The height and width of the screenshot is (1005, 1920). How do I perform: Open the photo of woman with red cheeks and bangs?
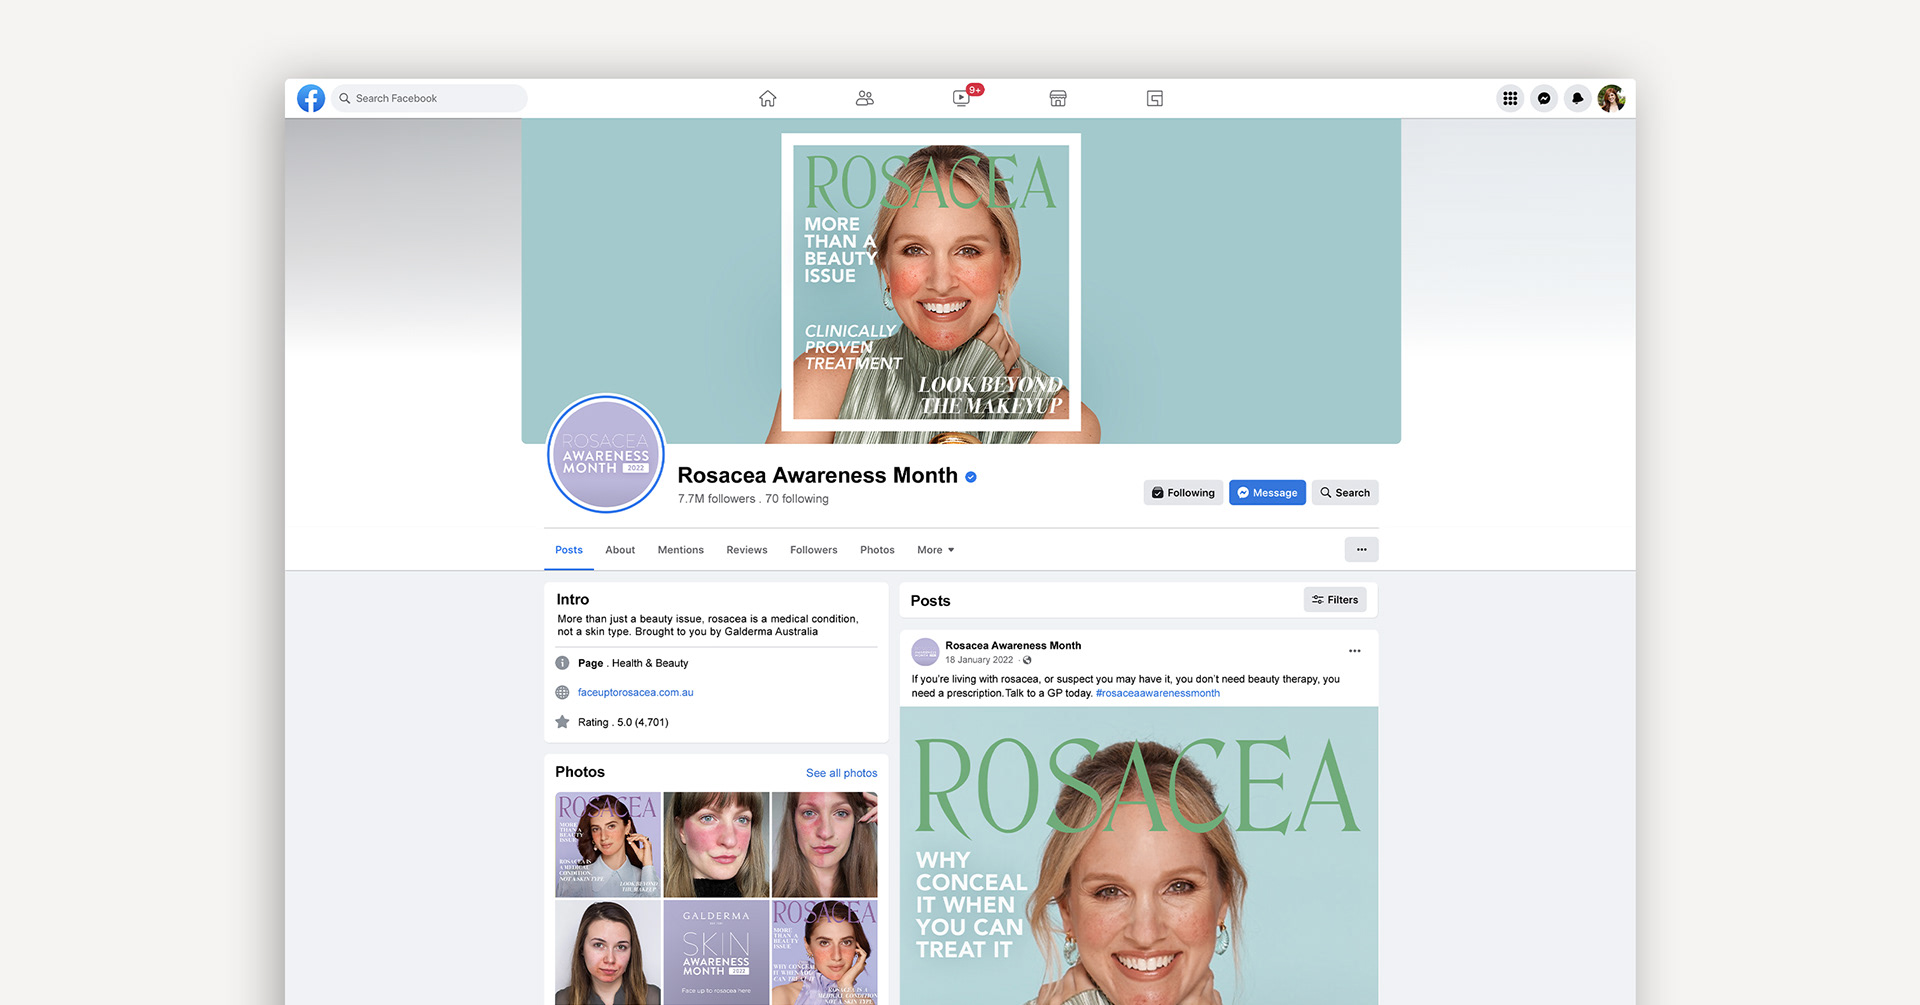[x=716, y=844]
